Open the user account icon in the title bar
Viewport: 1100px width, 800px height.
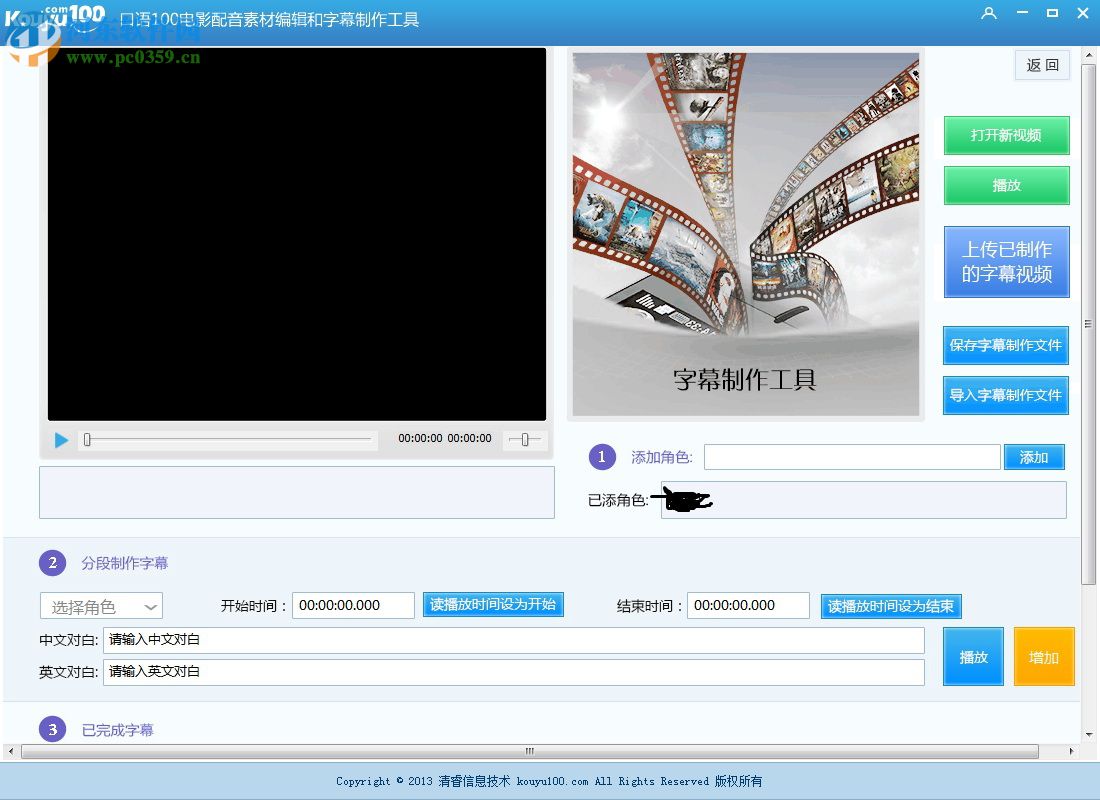tap(989, 13)
